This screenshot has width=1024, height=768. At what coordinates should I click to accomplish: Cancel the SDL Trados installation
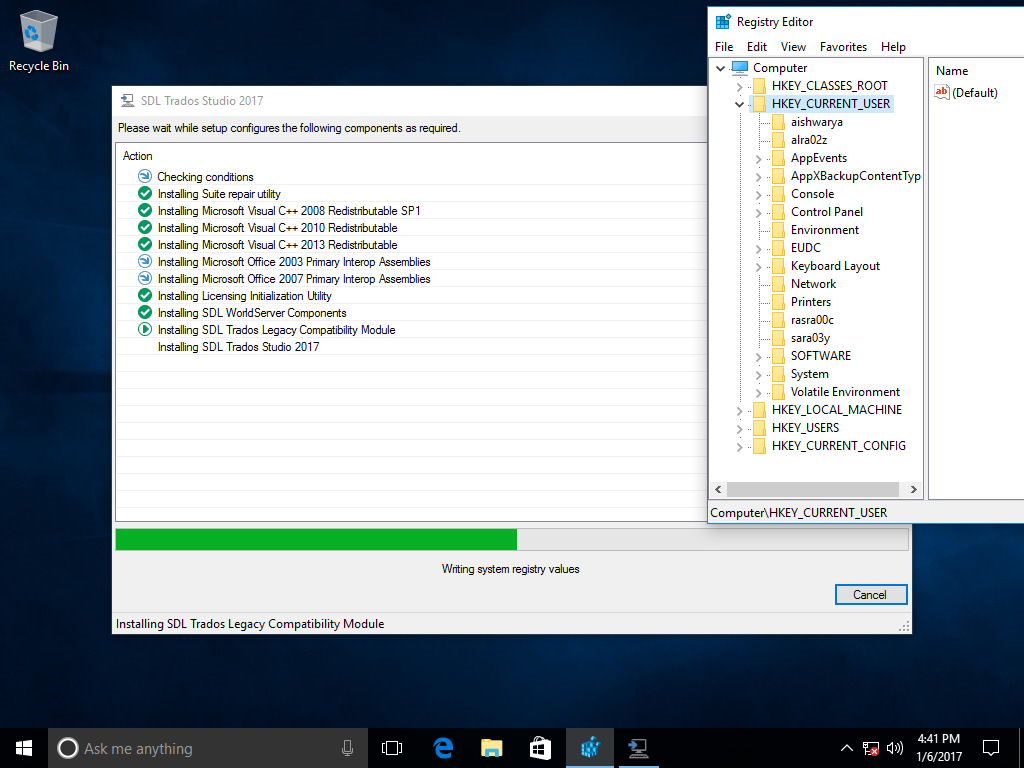871,594
